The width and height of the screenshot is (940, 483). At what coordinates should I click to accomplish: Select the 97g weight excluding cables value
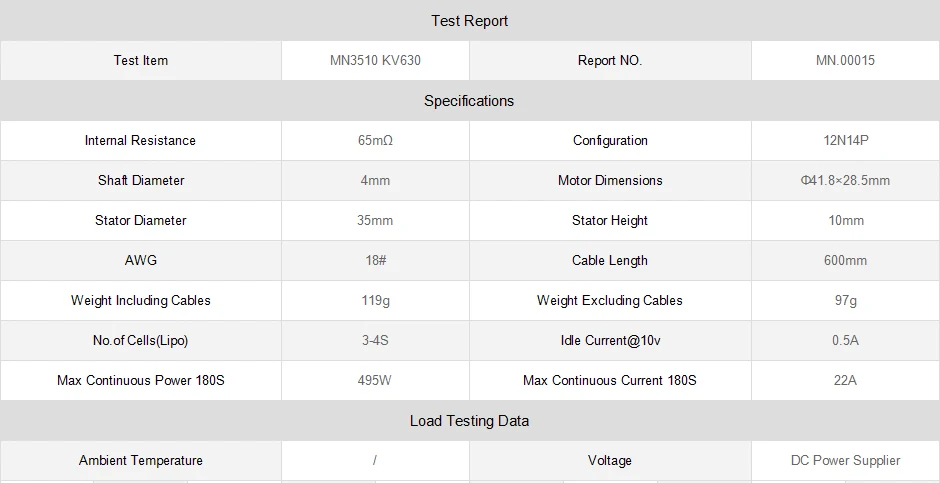[845, 301]
